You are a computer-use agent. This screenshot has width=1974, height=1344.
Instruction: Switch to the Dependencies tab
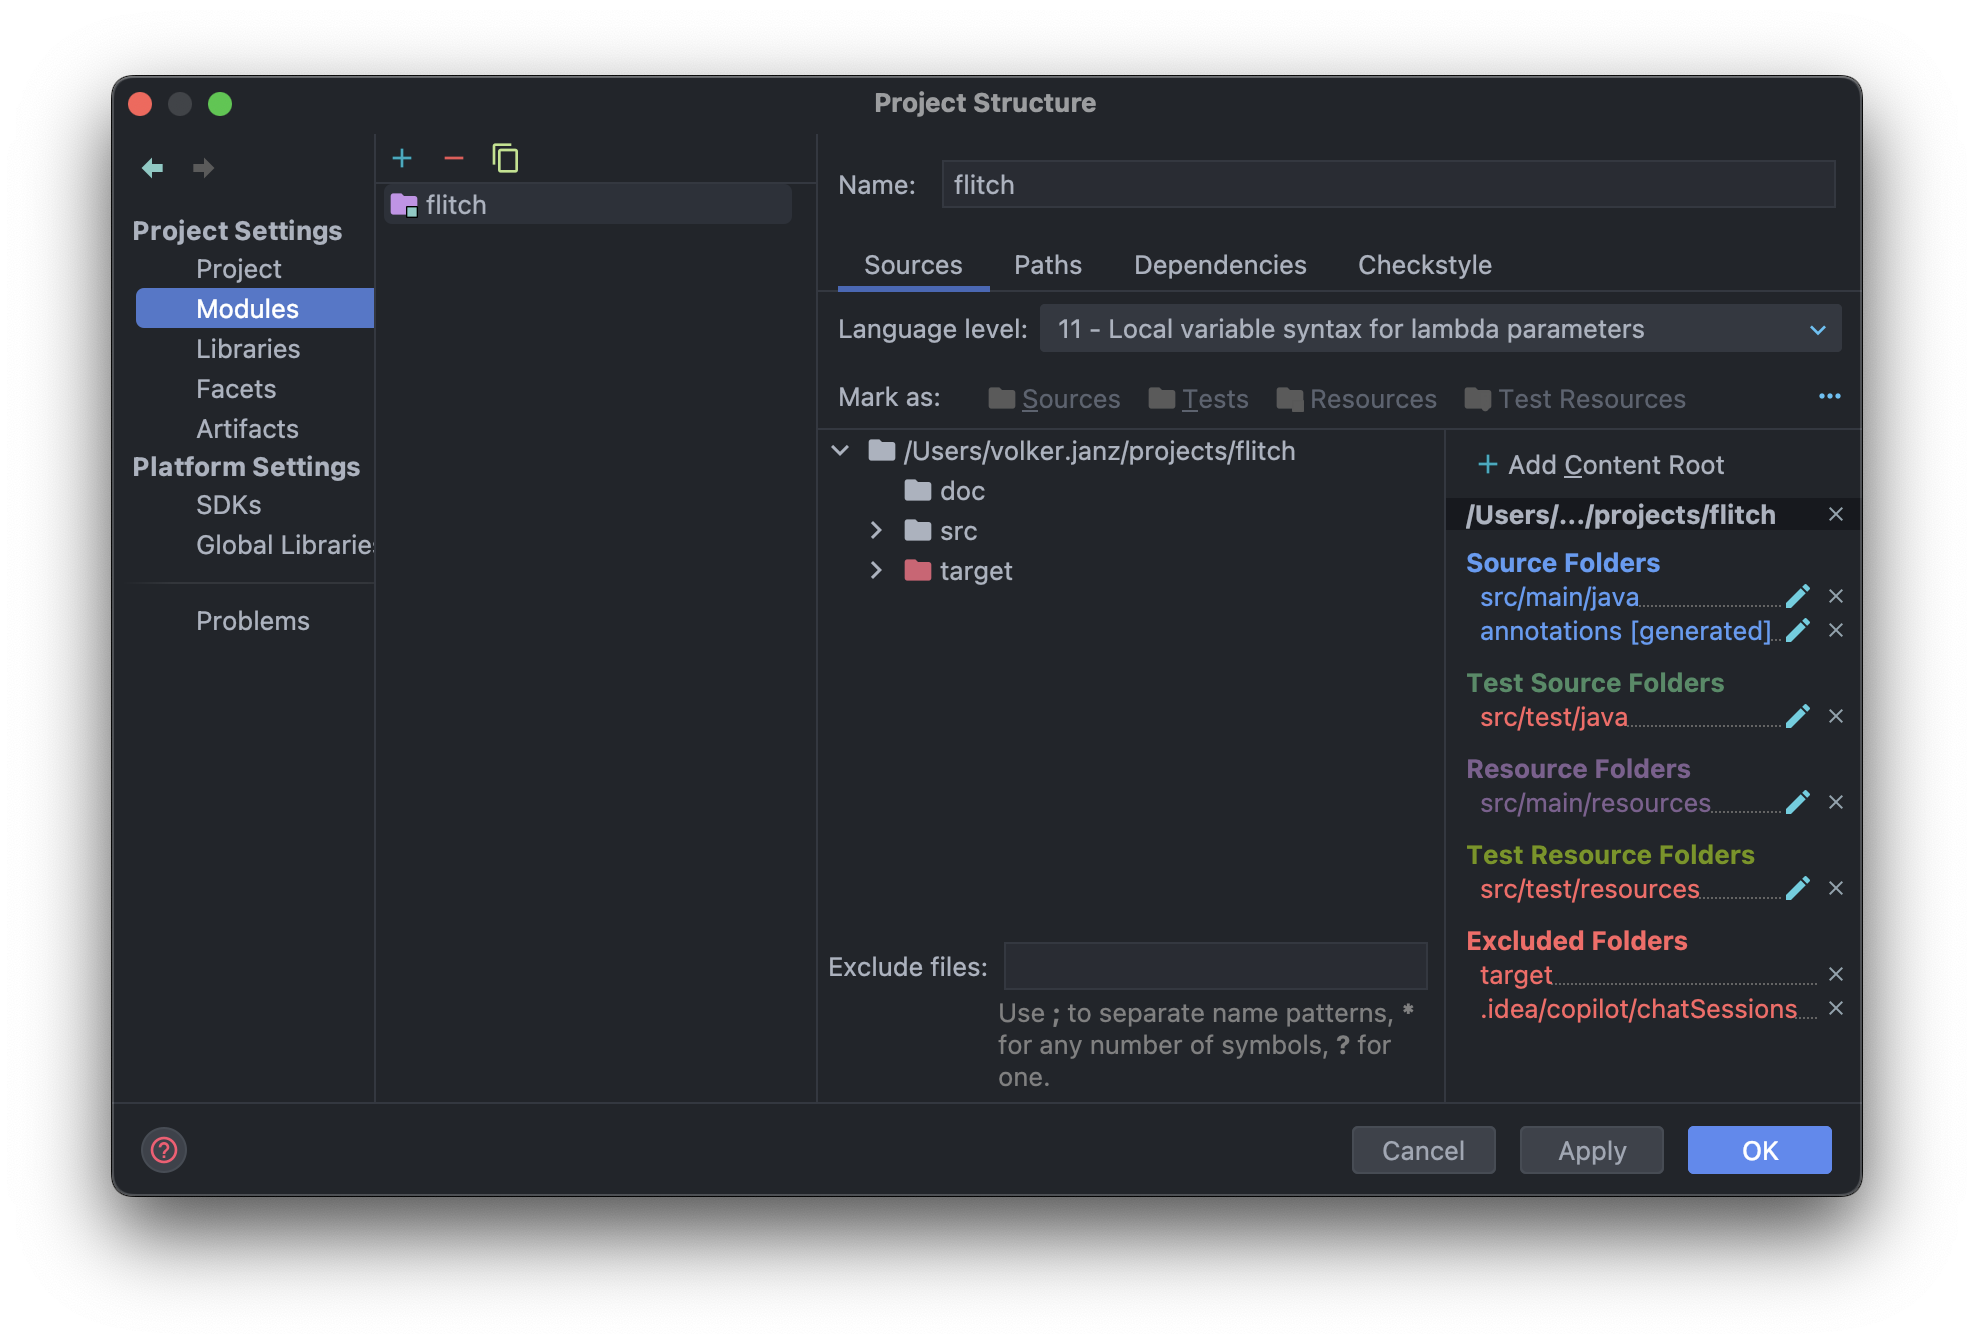1219,264
